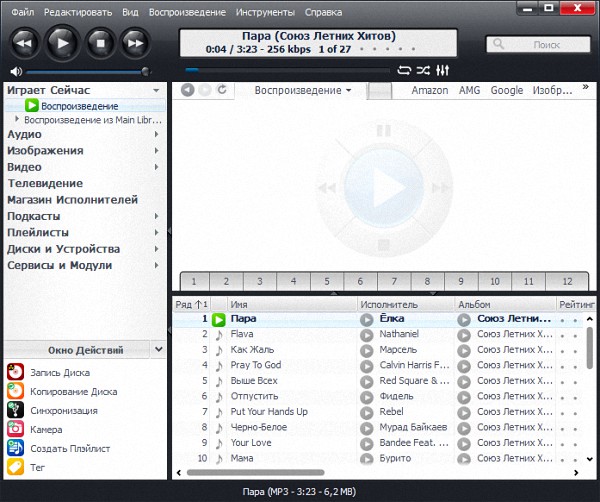Open the equalizer DSP settings icon
Screen dimensions: 600x502
(443, 71)
